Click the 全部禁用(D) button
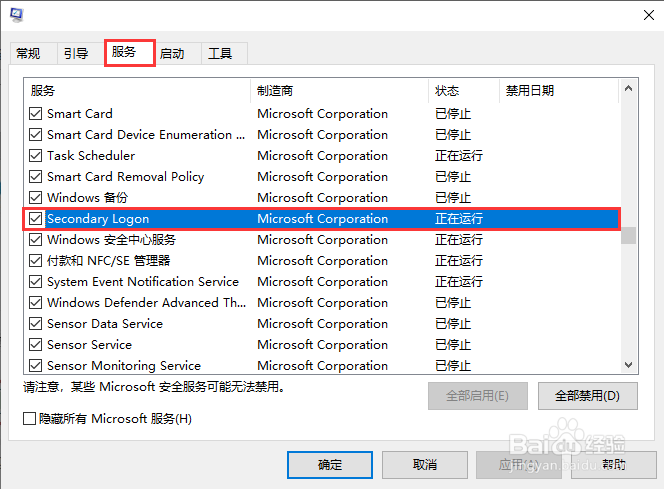Image resolution: width=664 pixels, height=489 pixels. [x=588, y=396]
